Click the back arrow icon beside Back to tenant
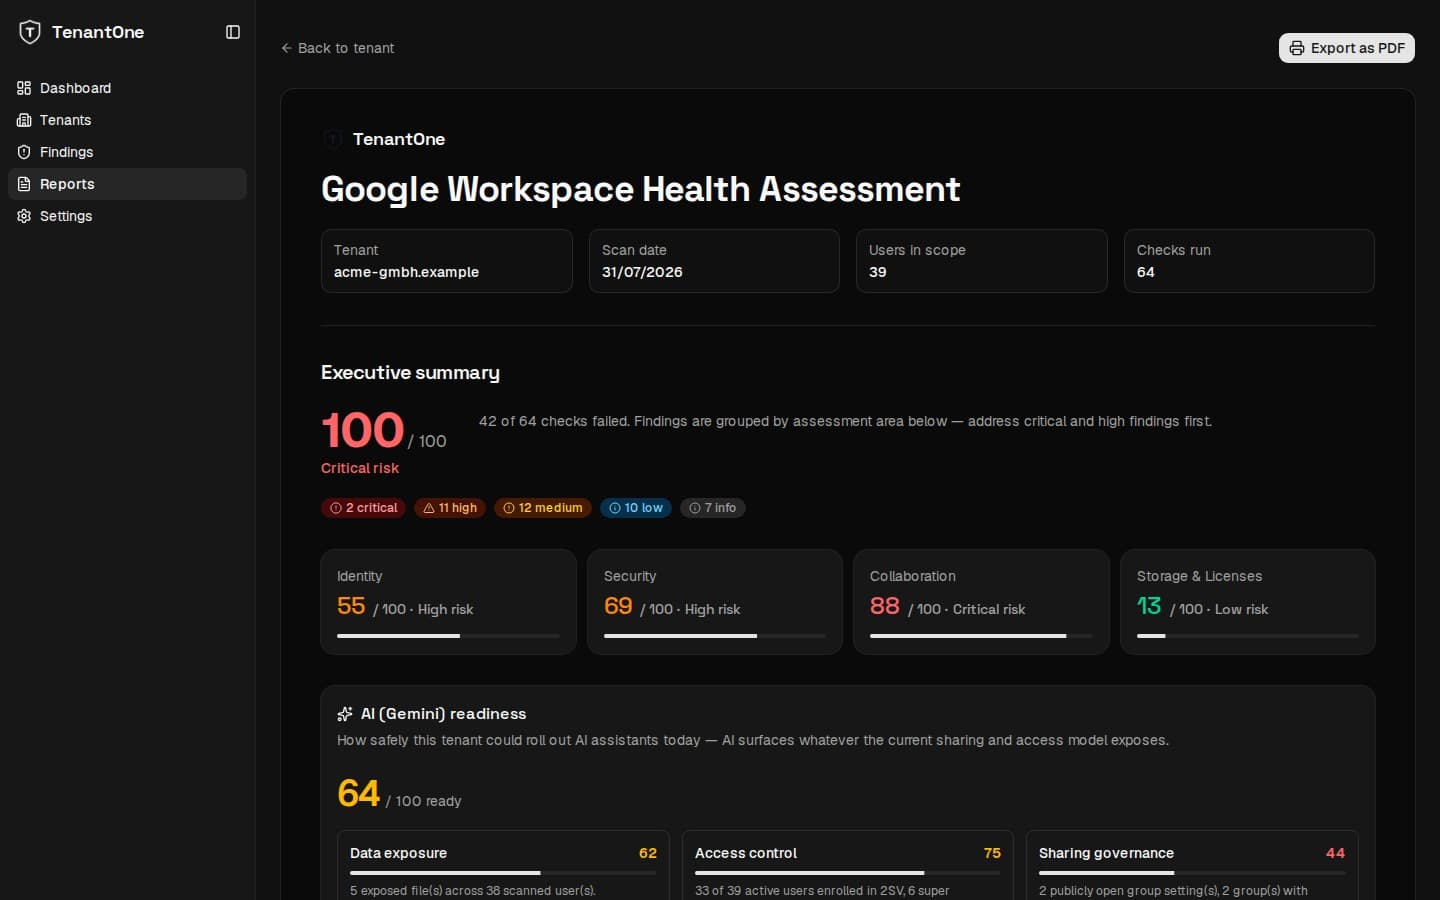This screenshot has width=1440, height=900. click(x=287, y=48)
